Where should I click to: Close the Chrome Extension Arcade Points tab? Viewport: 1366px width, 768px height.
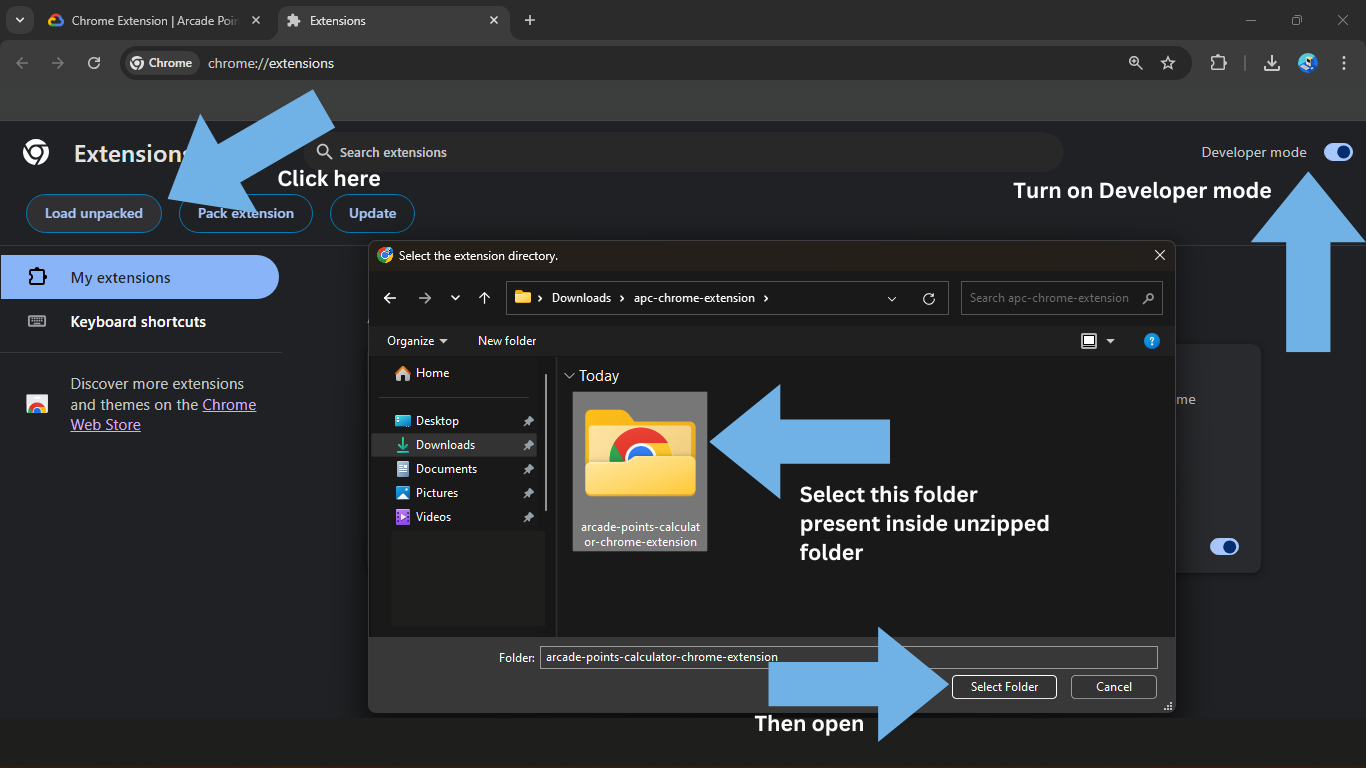click(256, 20)
